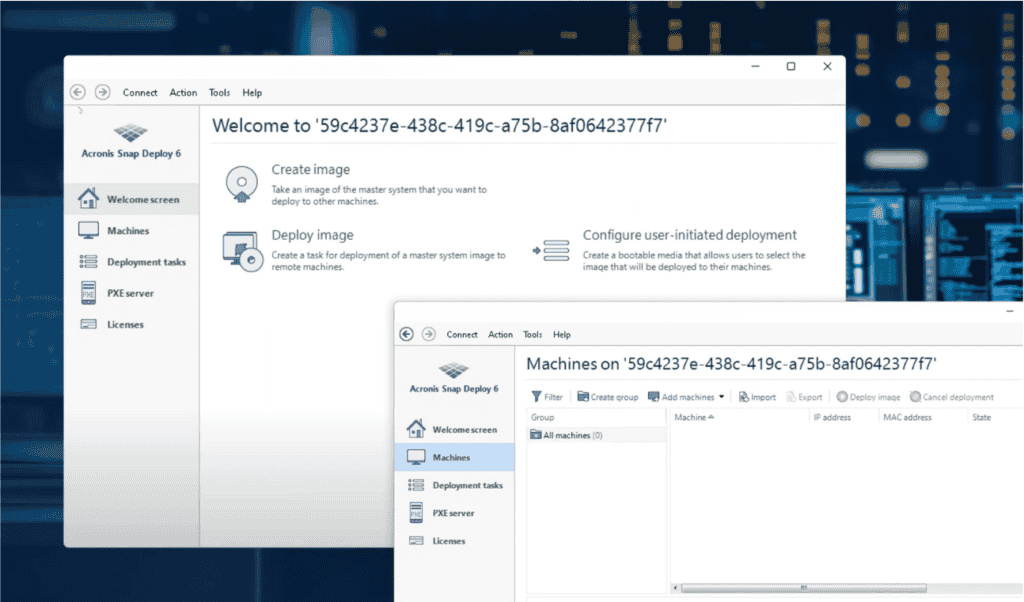Click the State column header
The width and height of the screenshot is (1024, 602).
[982, 417]
